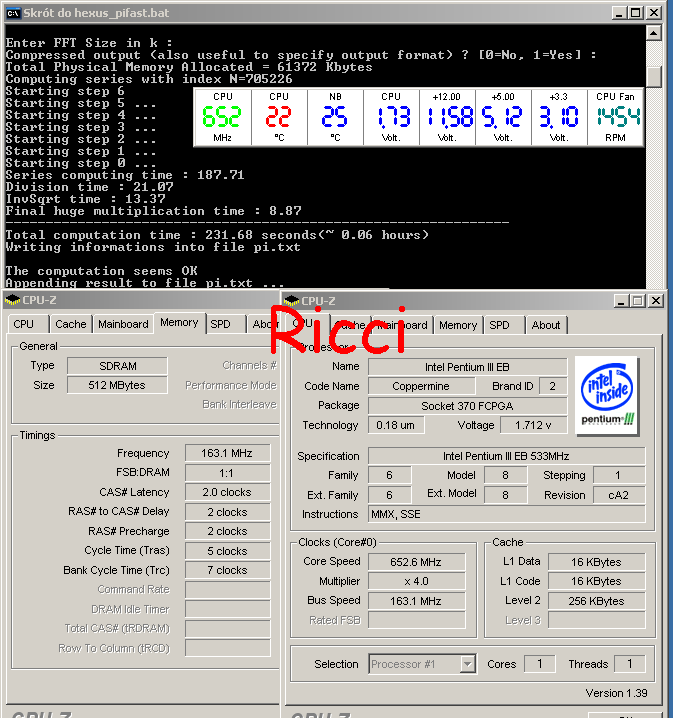
Task: Click the Version 1.39 text
Action: (x=616, y=693)
